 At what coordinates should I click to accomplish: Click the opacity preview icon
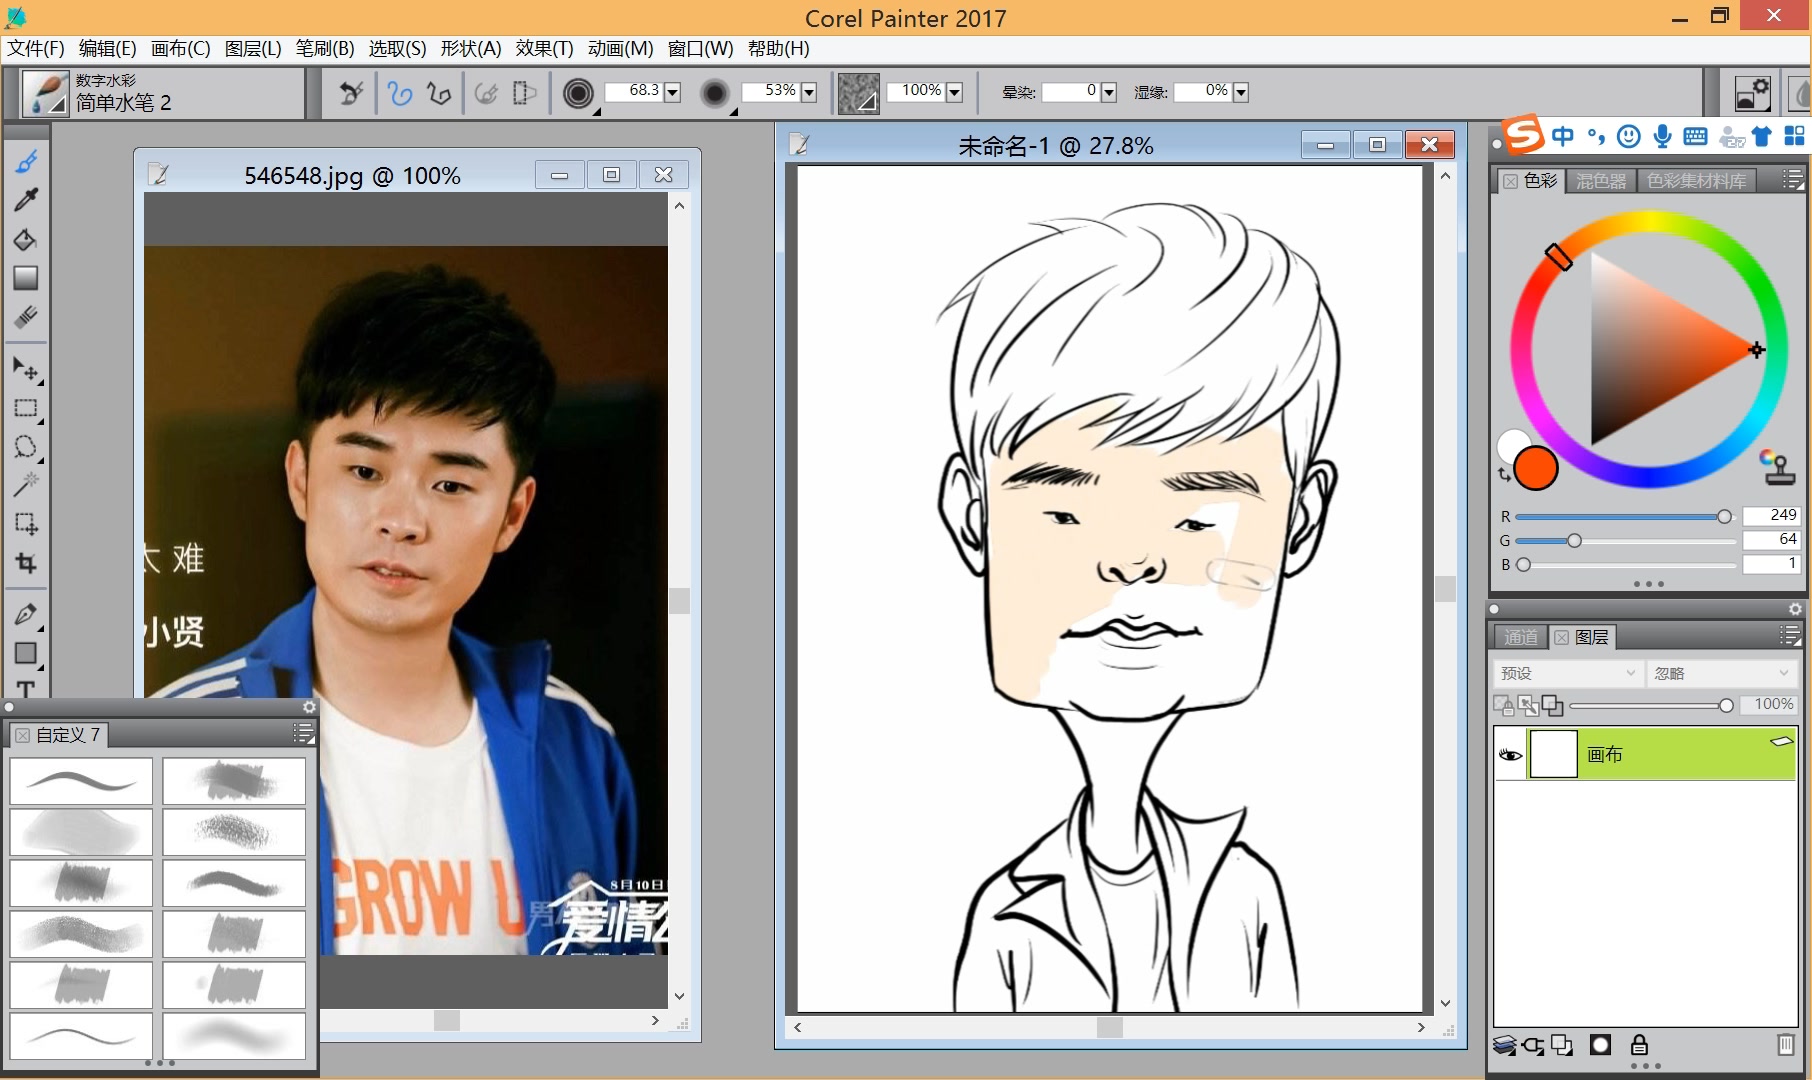pyautogui.click(x=715, y=93)
